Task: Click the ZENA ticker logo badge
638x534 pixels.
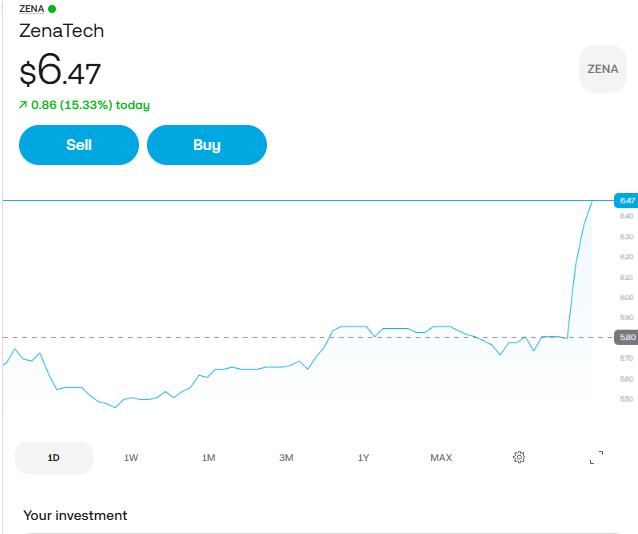Action: coord(602,69)
